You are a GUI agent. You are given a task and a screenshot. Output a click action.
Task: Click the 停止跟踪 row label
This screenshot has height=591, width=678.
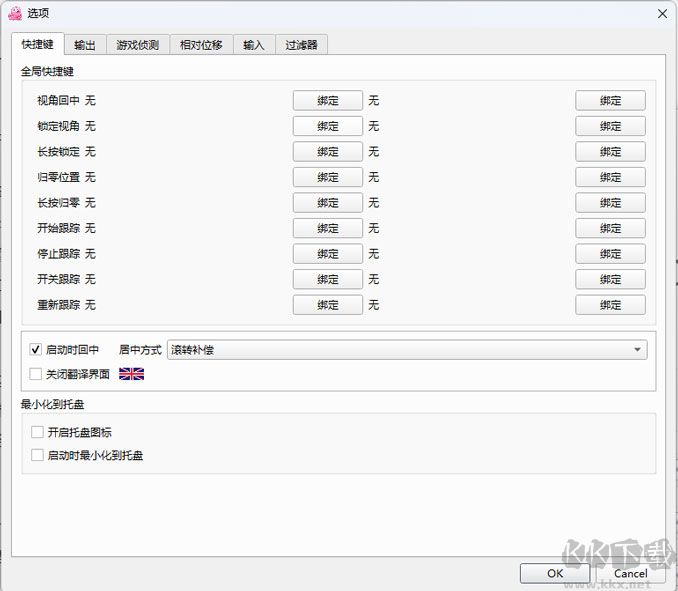(x=58, y=253)
